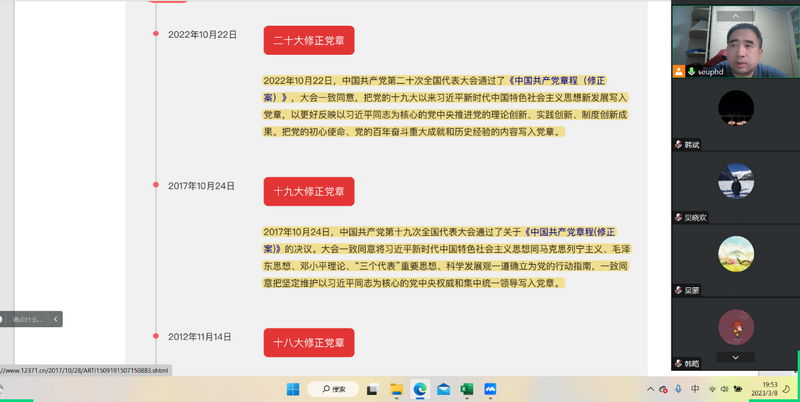
Task: Open the Tencent Meeting taskbar icon
Action: (491, 389)
